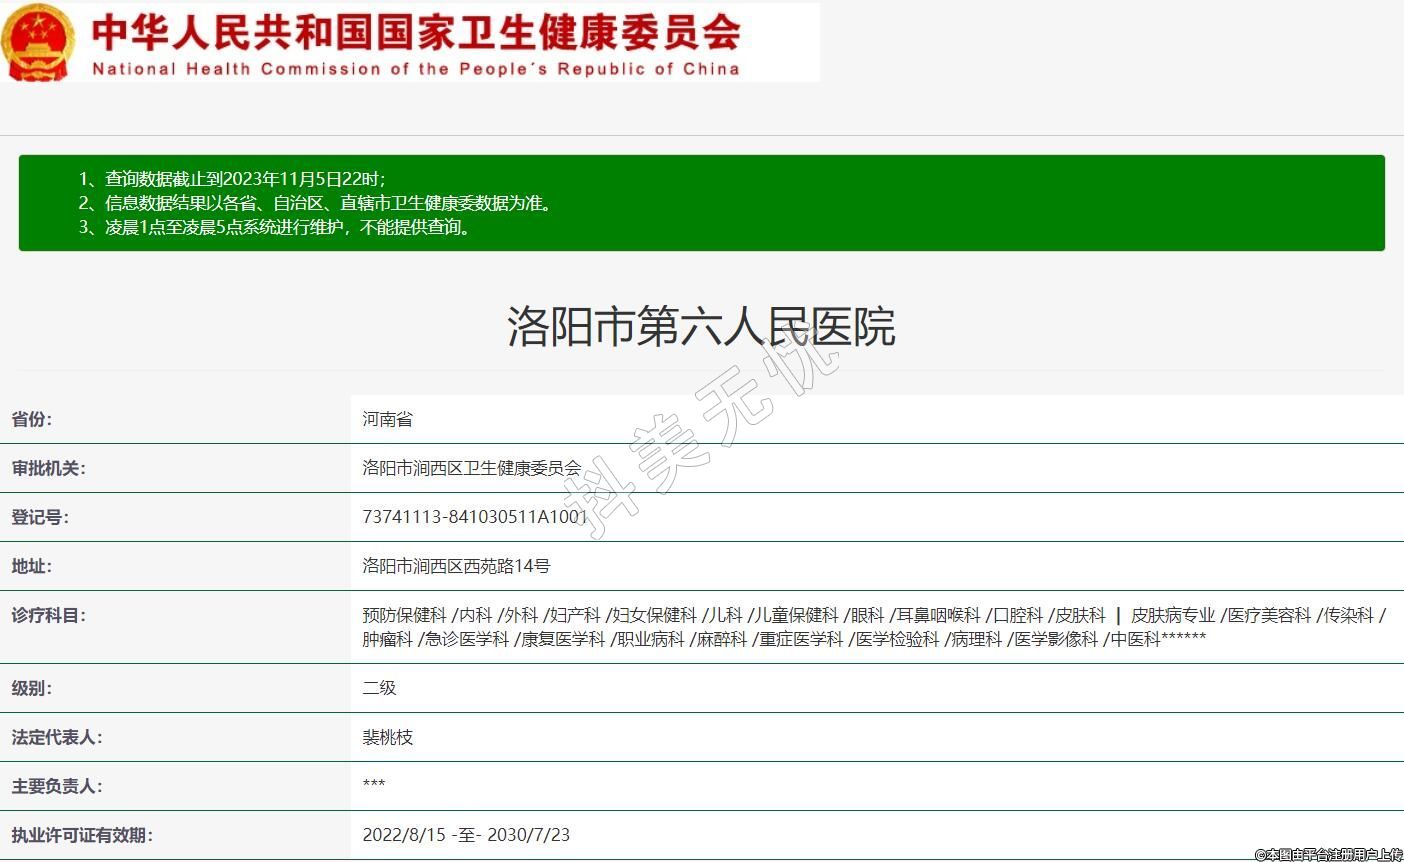Image resolution: width=1404 pixels, height=862 pixels.
Task: Click the registration number 73741113-841030511A1001
Action: pos(474,517)
